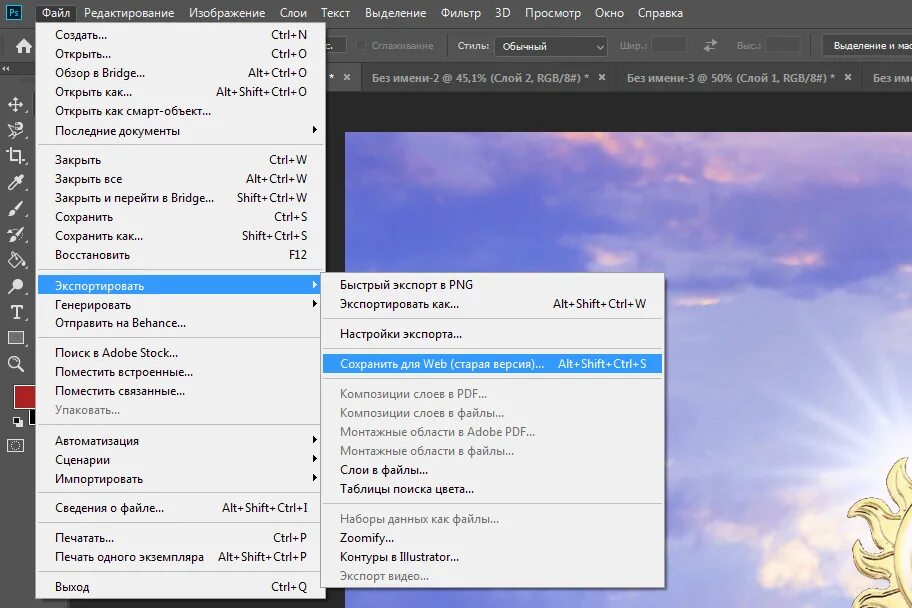The image size is (912, 608).
Task: Close the Без имени-2 tab
Action: click(x=602, y=77)
